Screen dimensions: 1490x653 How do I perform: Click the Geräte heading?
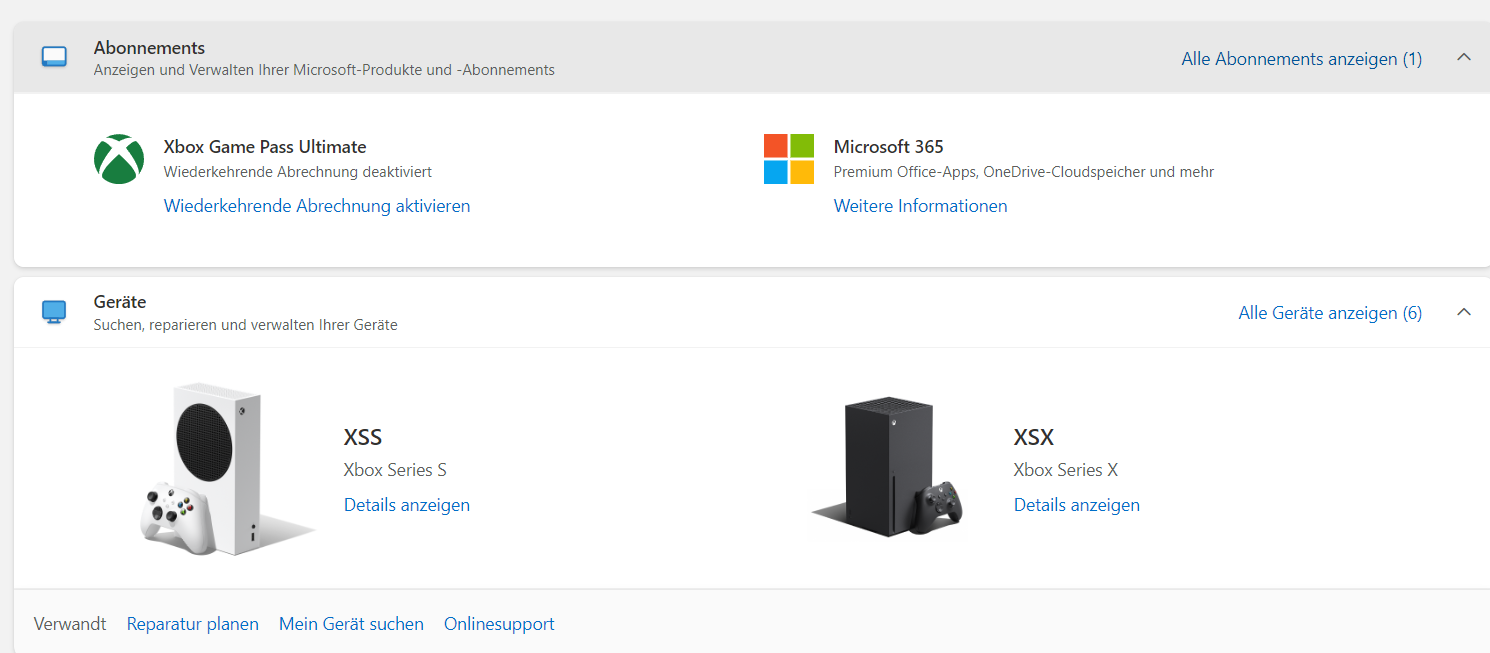pos(120,302)
